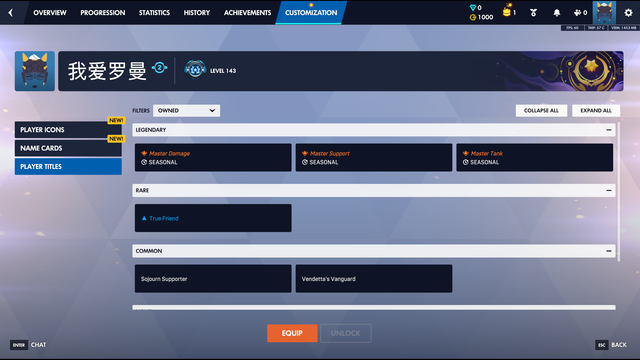Viewport: 640px width, 360px height.
Task: Open the Owned filters dropdown
Action: click(x=187, y=111)
